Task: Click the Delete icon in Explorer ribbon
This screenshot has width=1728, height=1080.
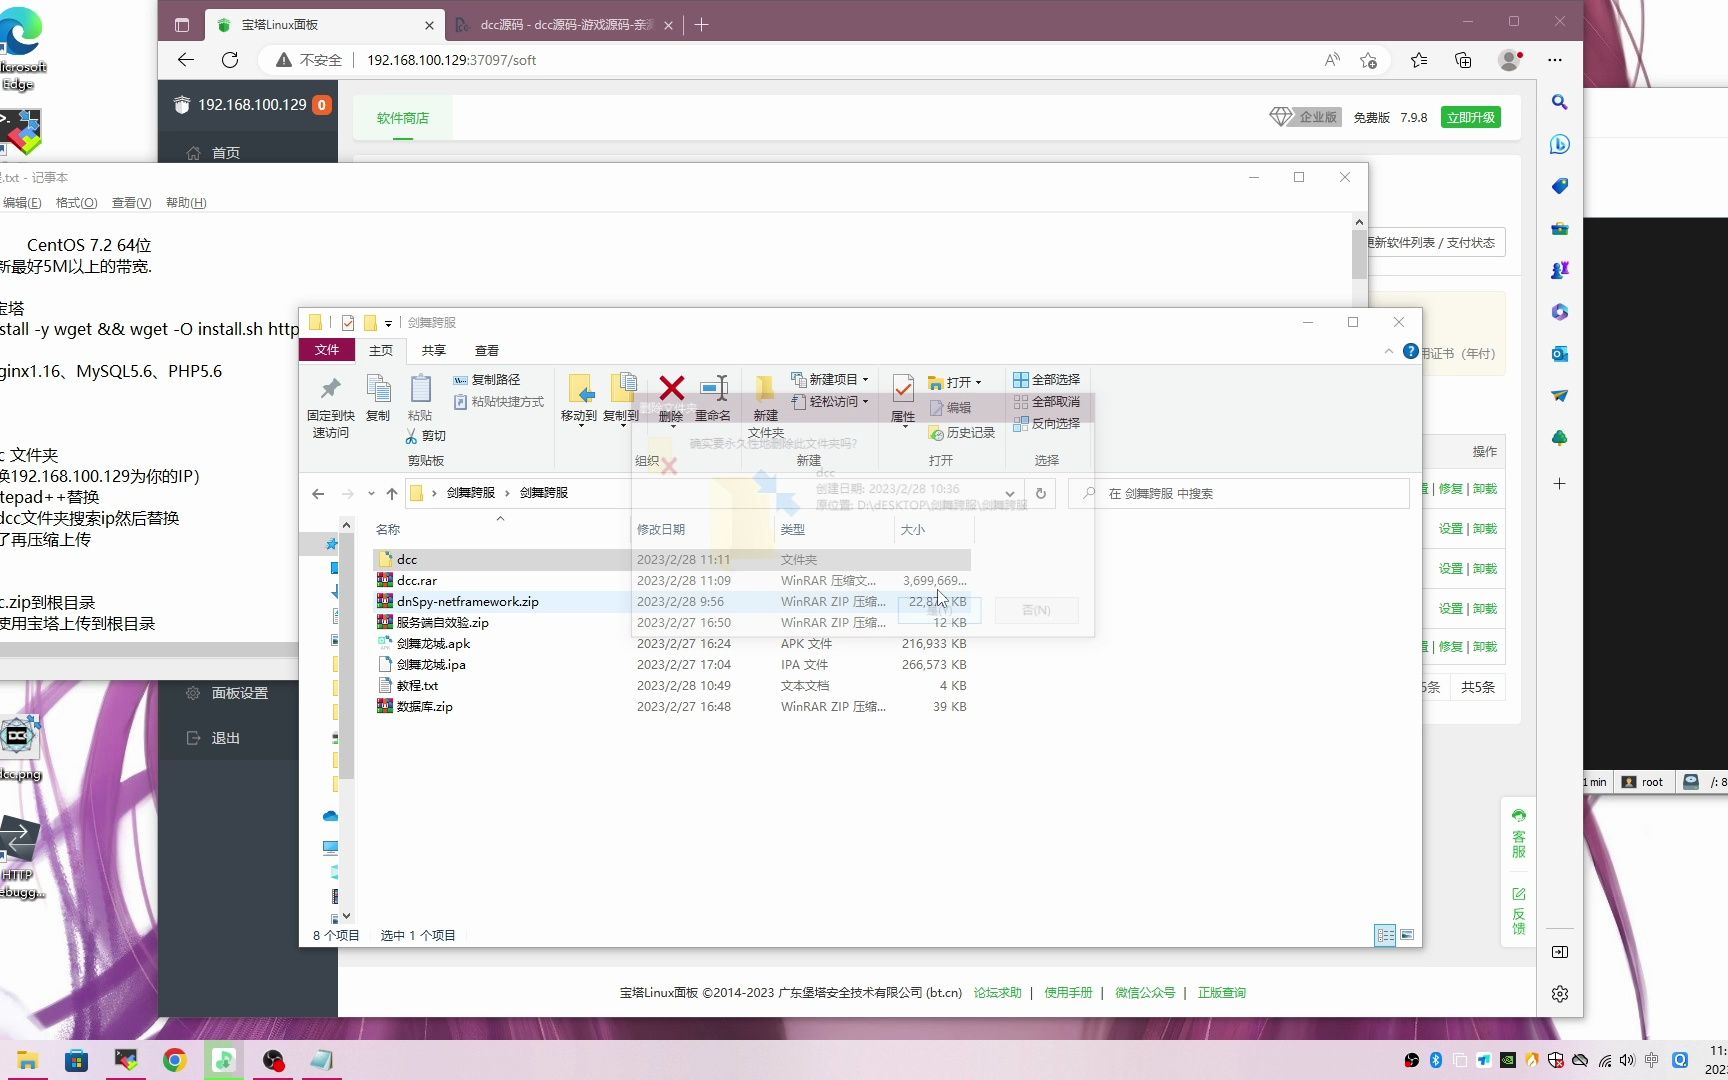Action: coord(671,398)
